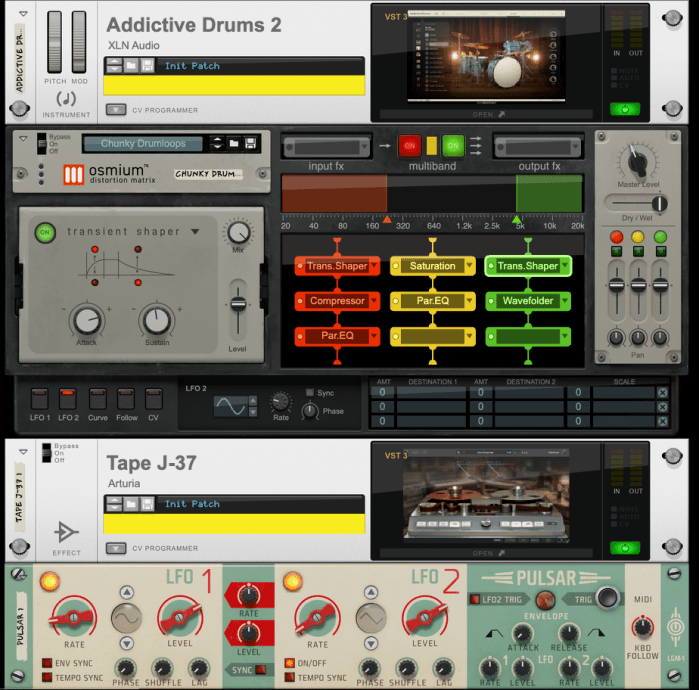Toggle the transient shaper green ON button
Screen dimensions: 699x690
pos(45,232)
